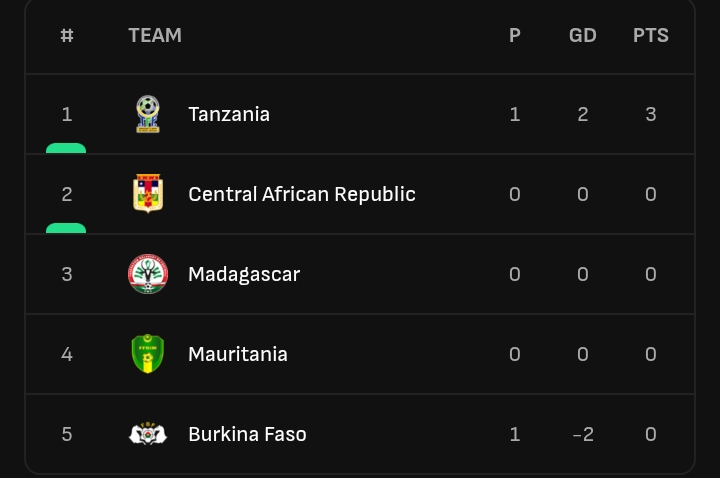The width and height of the screenshot is (720, 478).
Task: Click the Mauritania green shield crest
Action: tap(148, 354)
